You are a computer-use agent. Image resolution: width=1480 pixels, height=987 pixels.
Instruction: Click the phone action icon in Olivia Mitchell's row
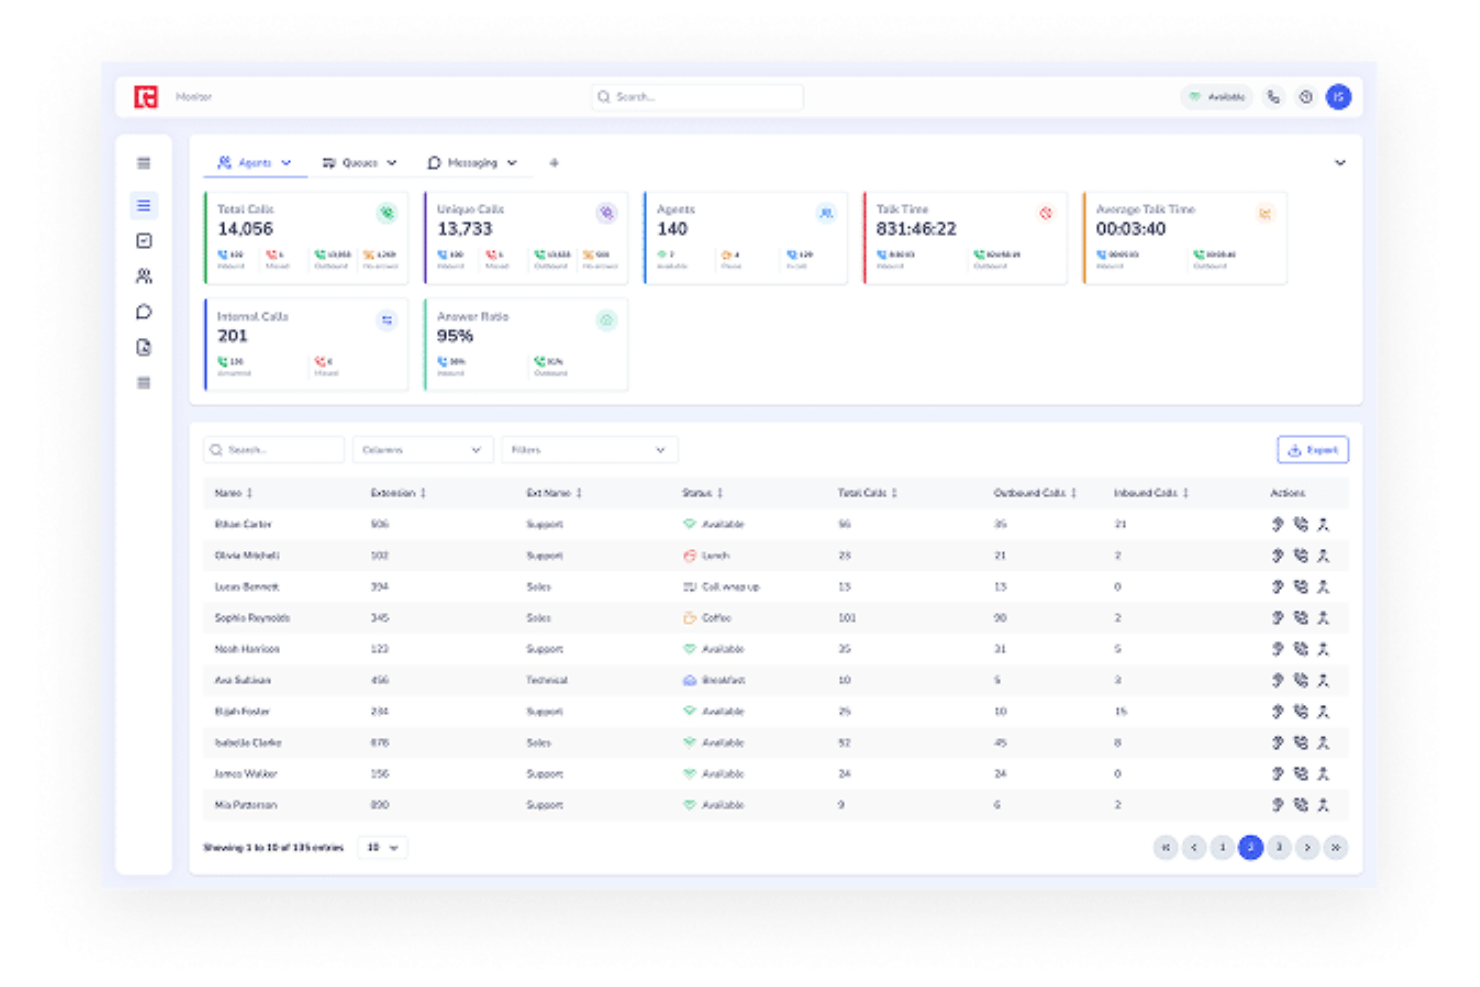point(1300,555)
